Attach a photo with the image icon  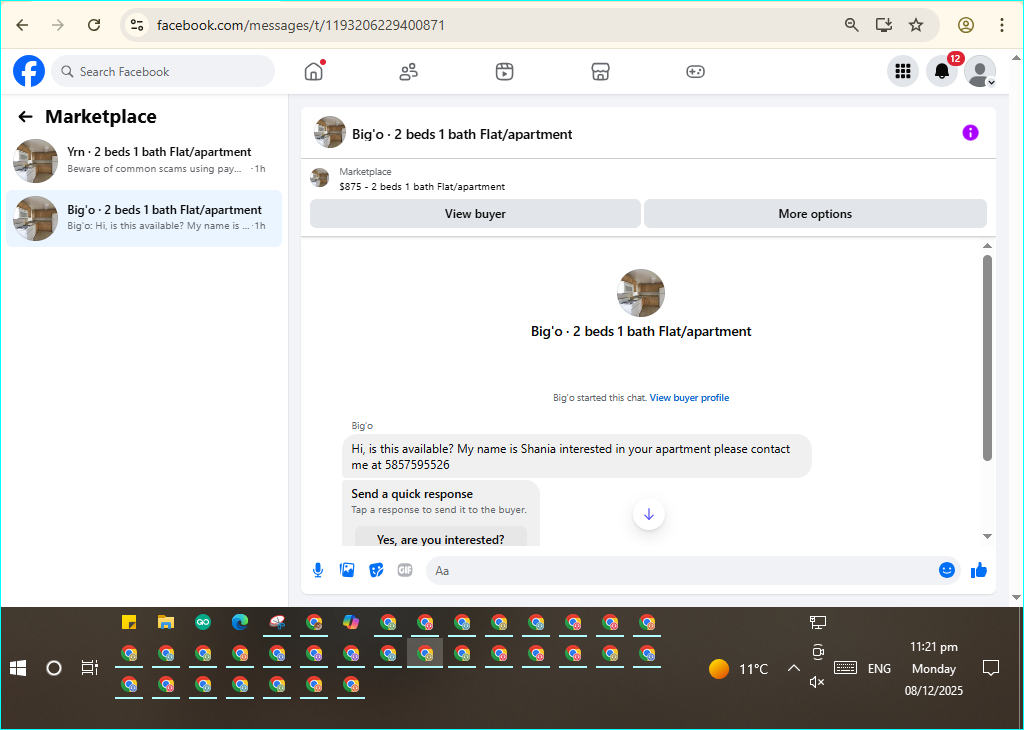(347, 570)
